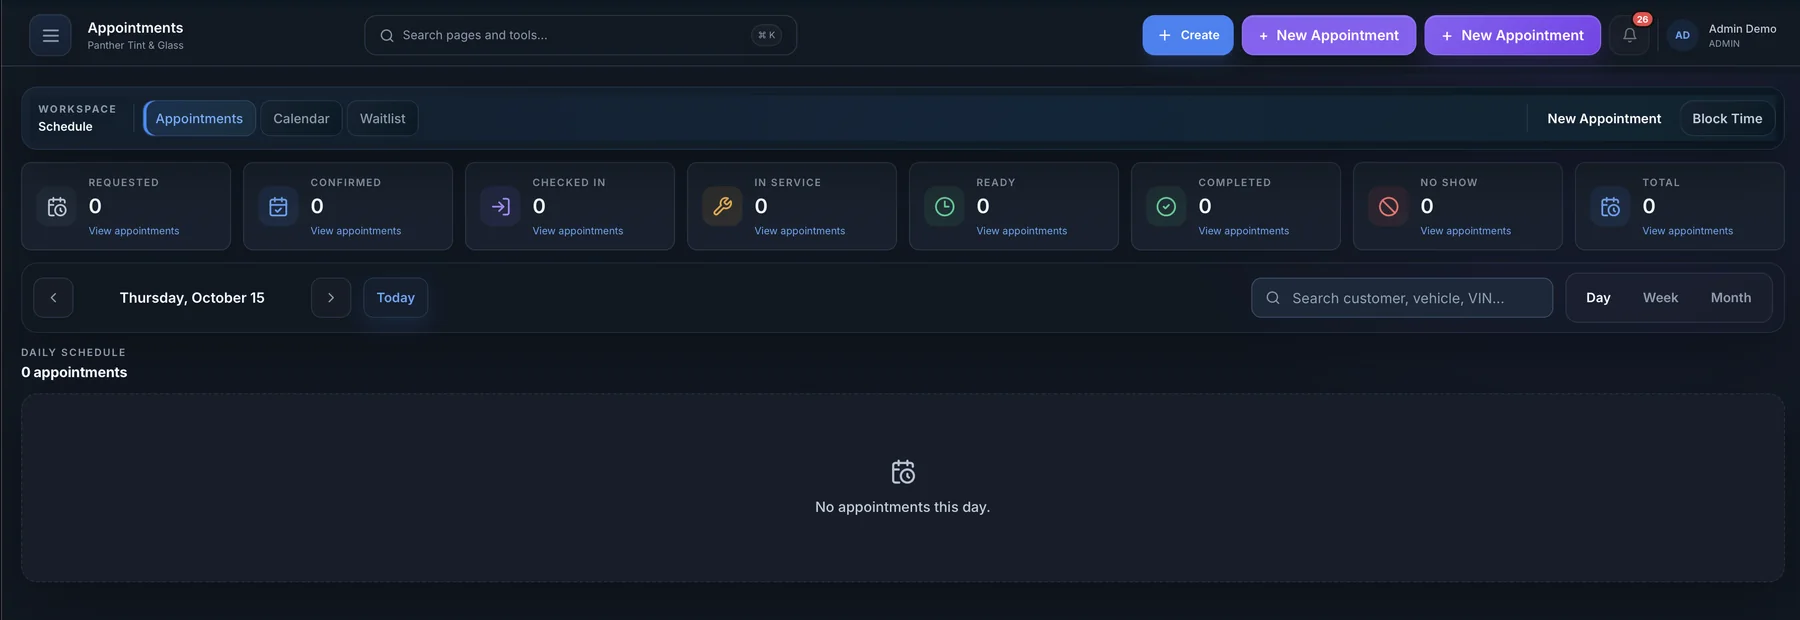Click the In Service wrench icon

[723, 207]
